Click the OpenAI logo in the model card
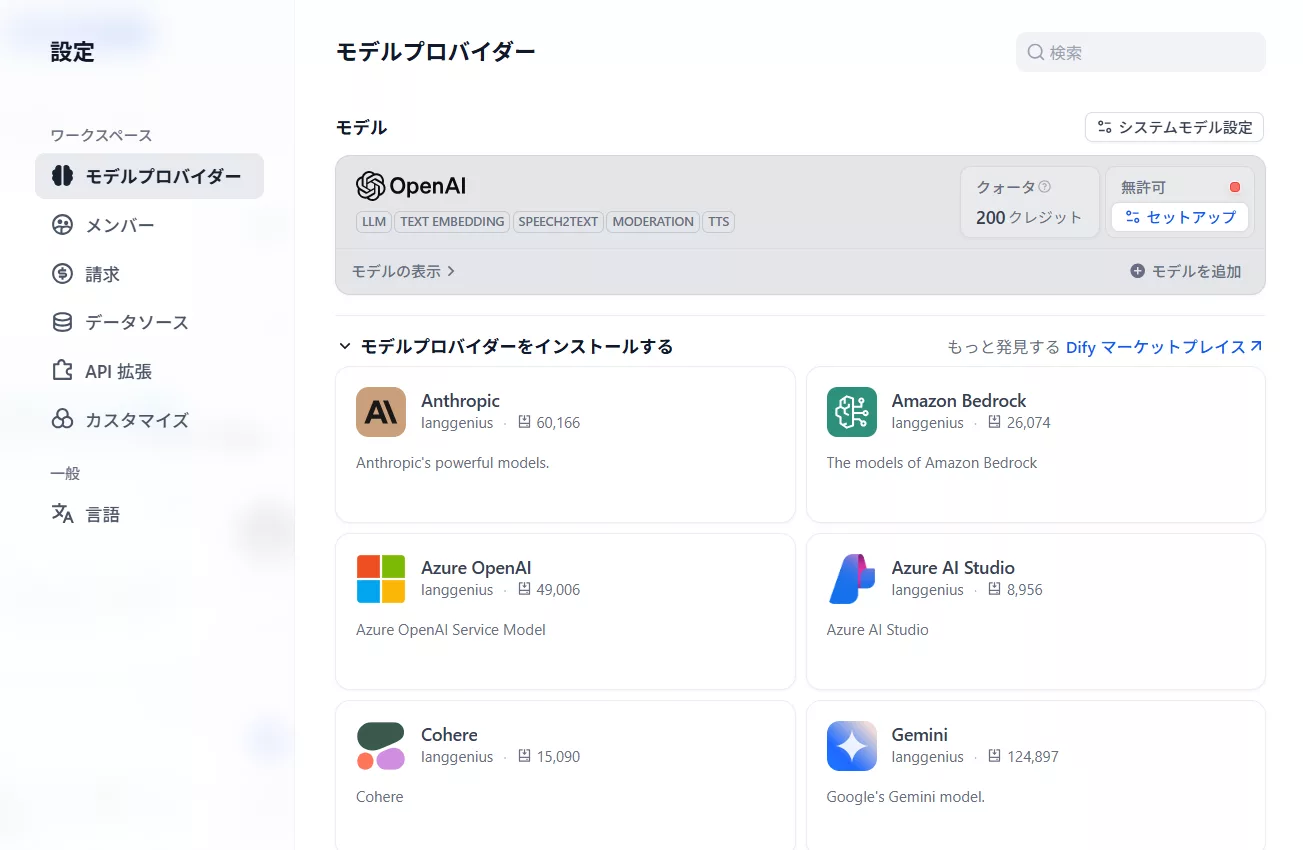Image resolution: width=1303 pixels, height=850 pixels. pos(411,186)
